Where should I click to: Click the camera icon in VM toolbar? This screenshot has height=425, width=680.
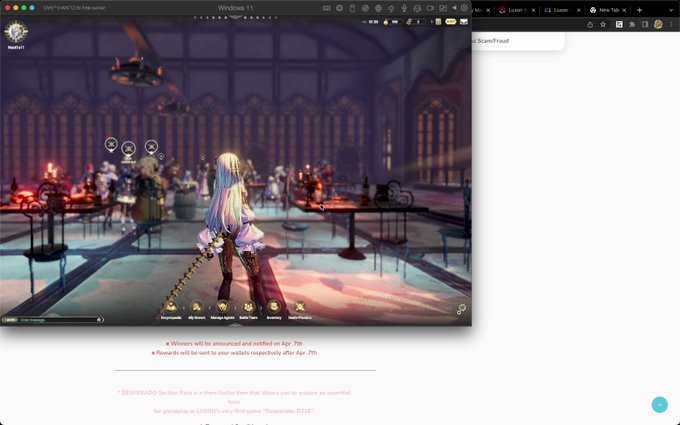point(430,8)
